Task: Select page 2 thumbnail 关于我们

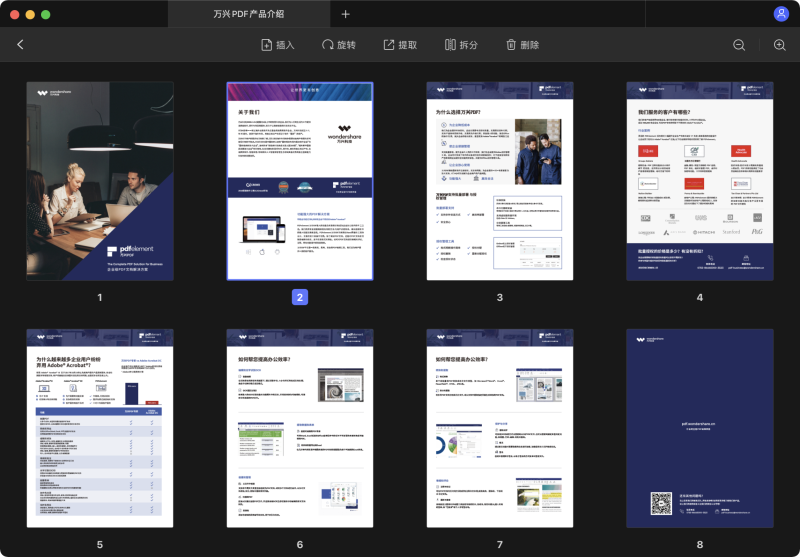Action: 300,181
